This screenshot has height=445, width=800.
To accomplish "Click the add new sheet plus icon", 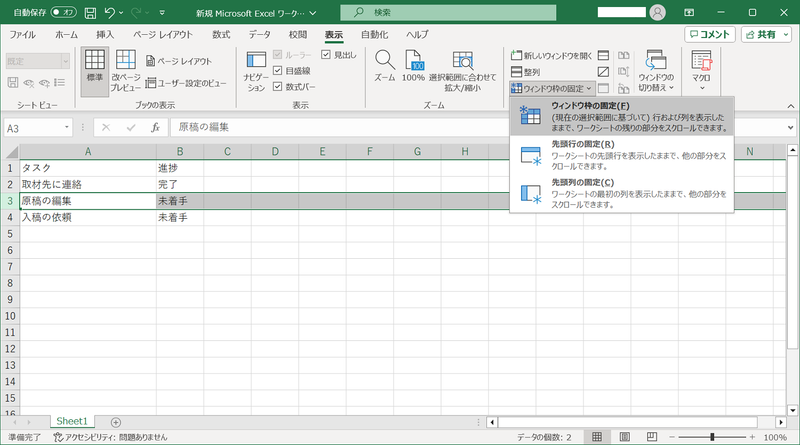I will [116, 422].
